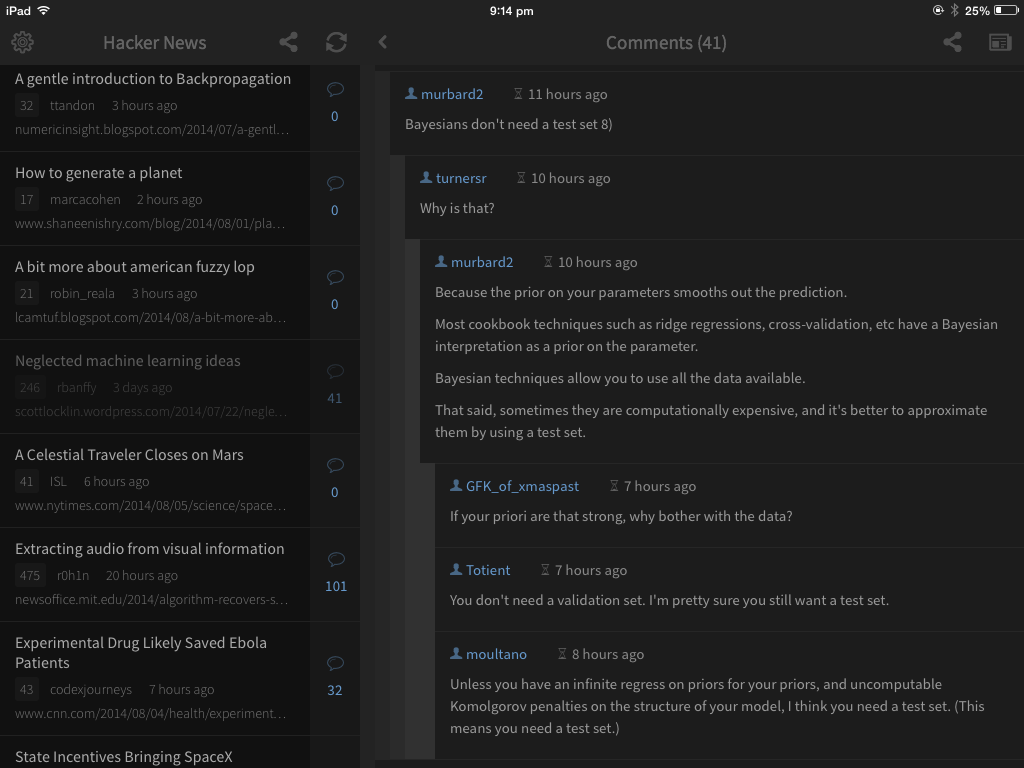Tap hourglass icon next to 11 hours ago

pyautogui.click(x=518, y=93)
